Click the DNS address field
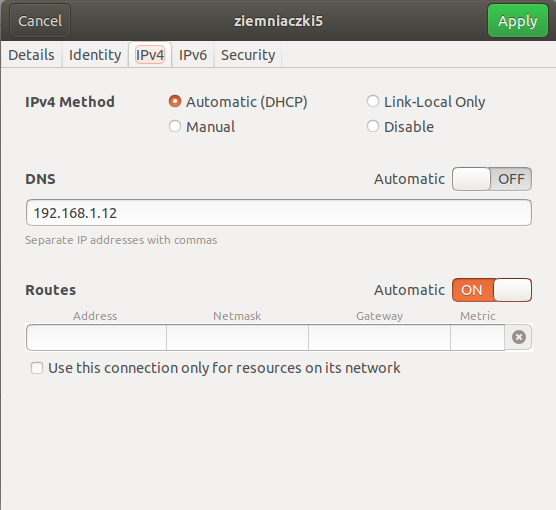This screenshot has width=556, height=510. click(x=279, y=213)
